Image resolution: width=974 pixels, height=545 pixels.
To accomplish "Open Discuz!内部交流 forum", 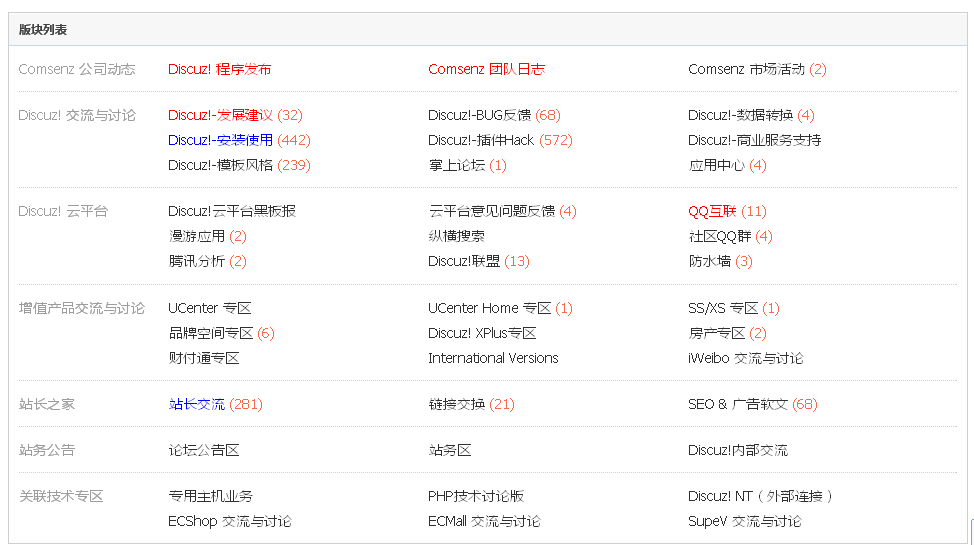I will point(738,450).
